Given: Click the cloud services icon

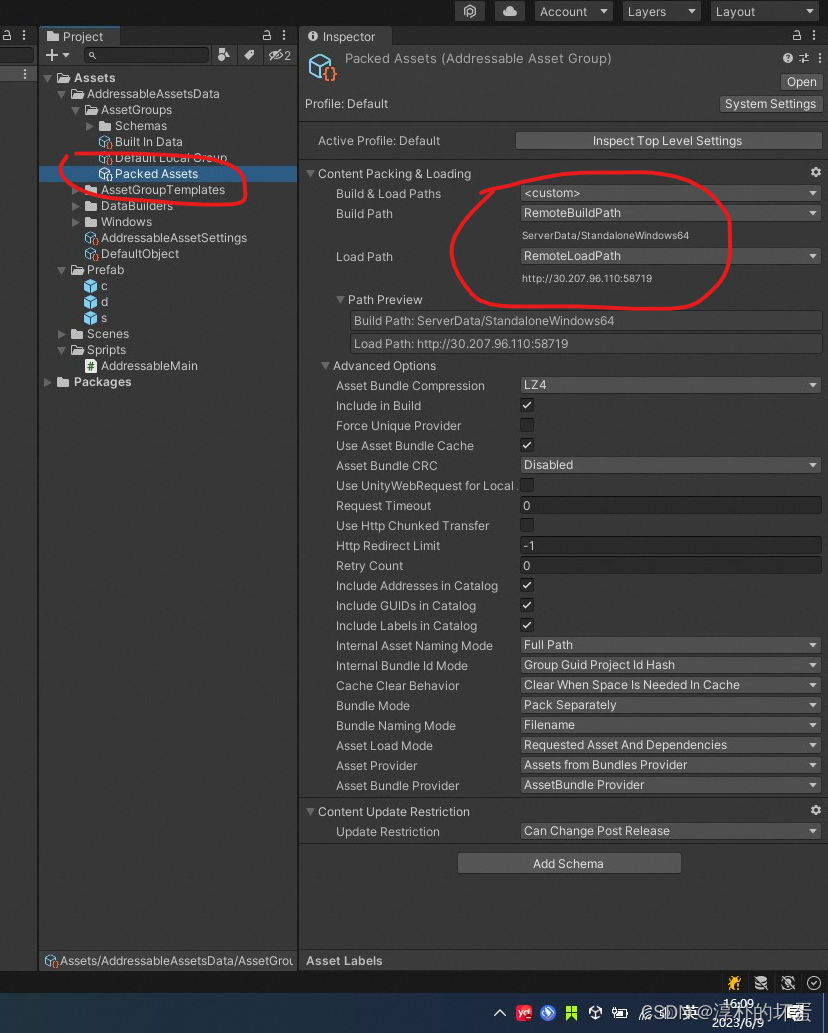Looking at the screenshot, I should click(x=510, y=11).
